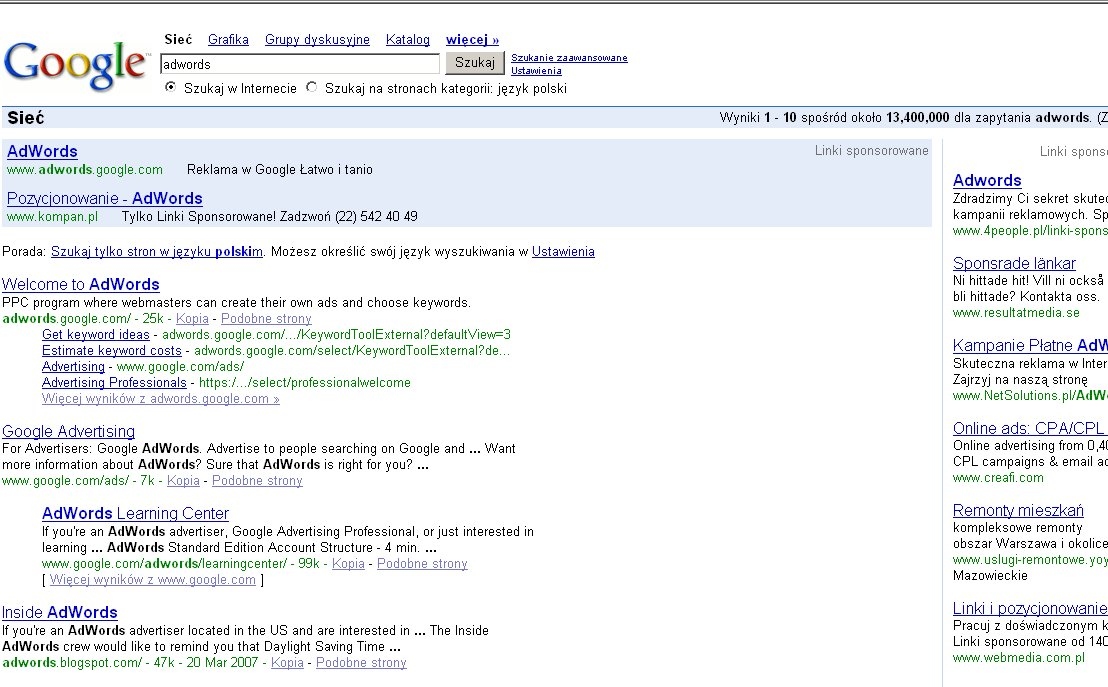Image resolution: width=1108 pixels, height=687 pixels.
Task: Click the www.adwords.google.com green URL text
Action: (x=85, y=170)
